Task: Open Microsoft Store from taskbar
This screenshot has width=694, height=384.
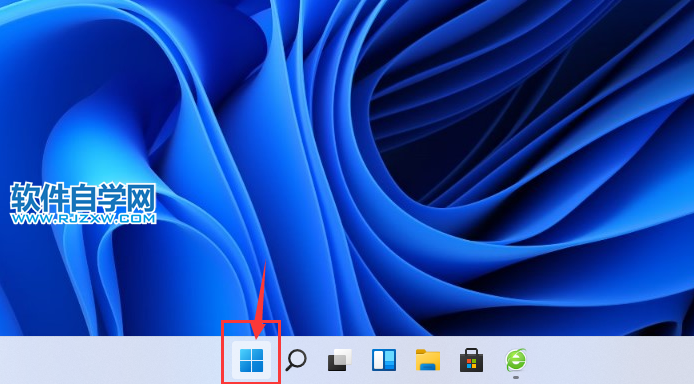Action: coord(472,360)
